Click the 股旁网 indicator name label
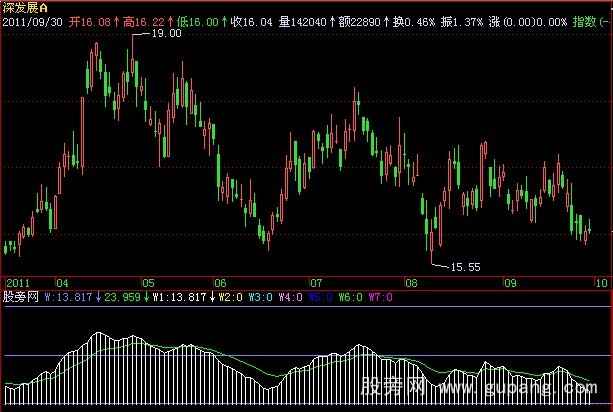This screenshot has width=613, height=412. pos(20,296)
